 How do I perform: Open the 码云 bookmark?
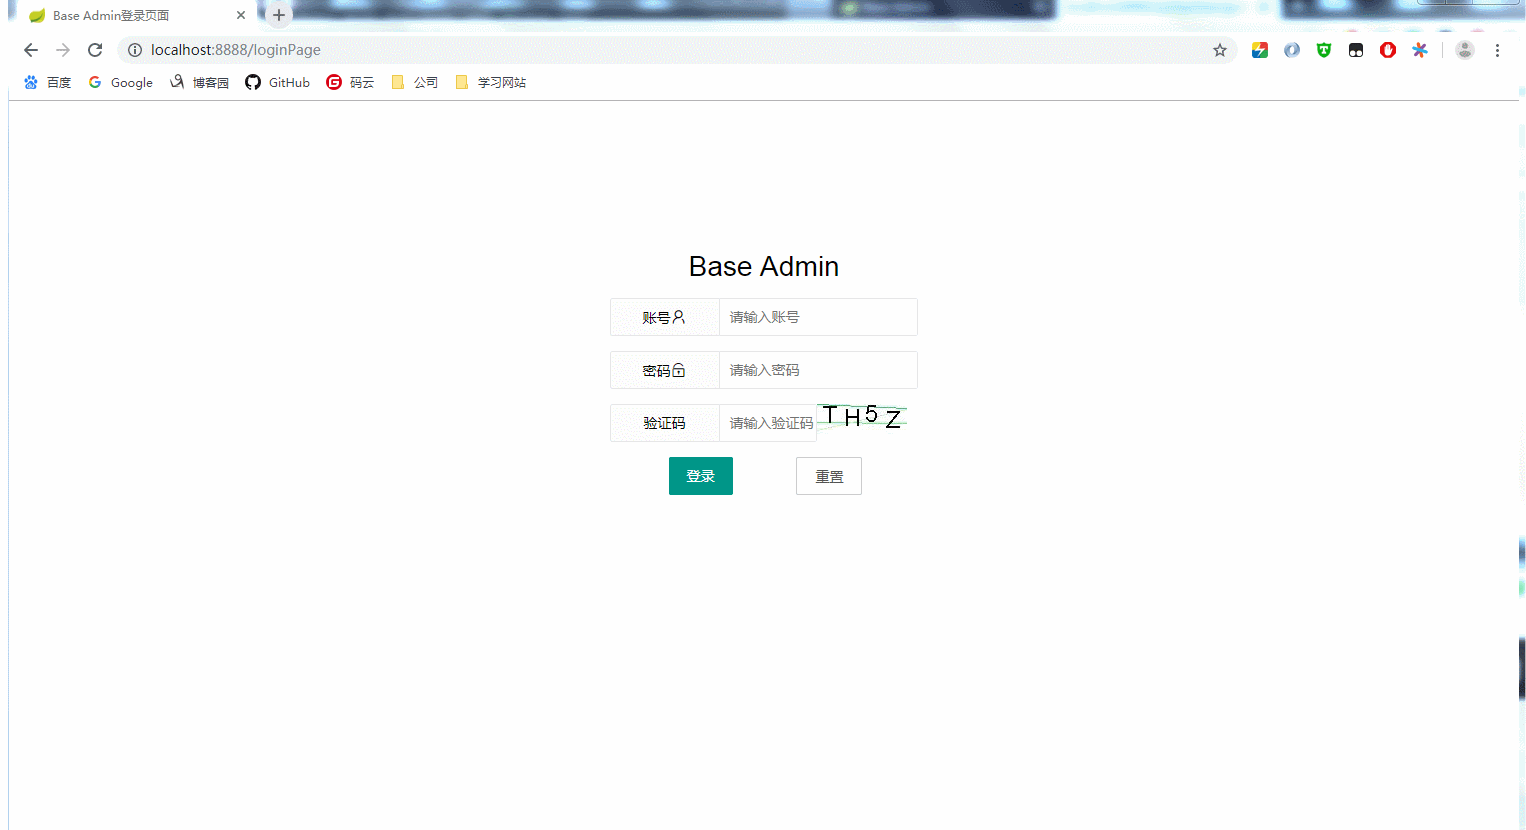point(350,82)
